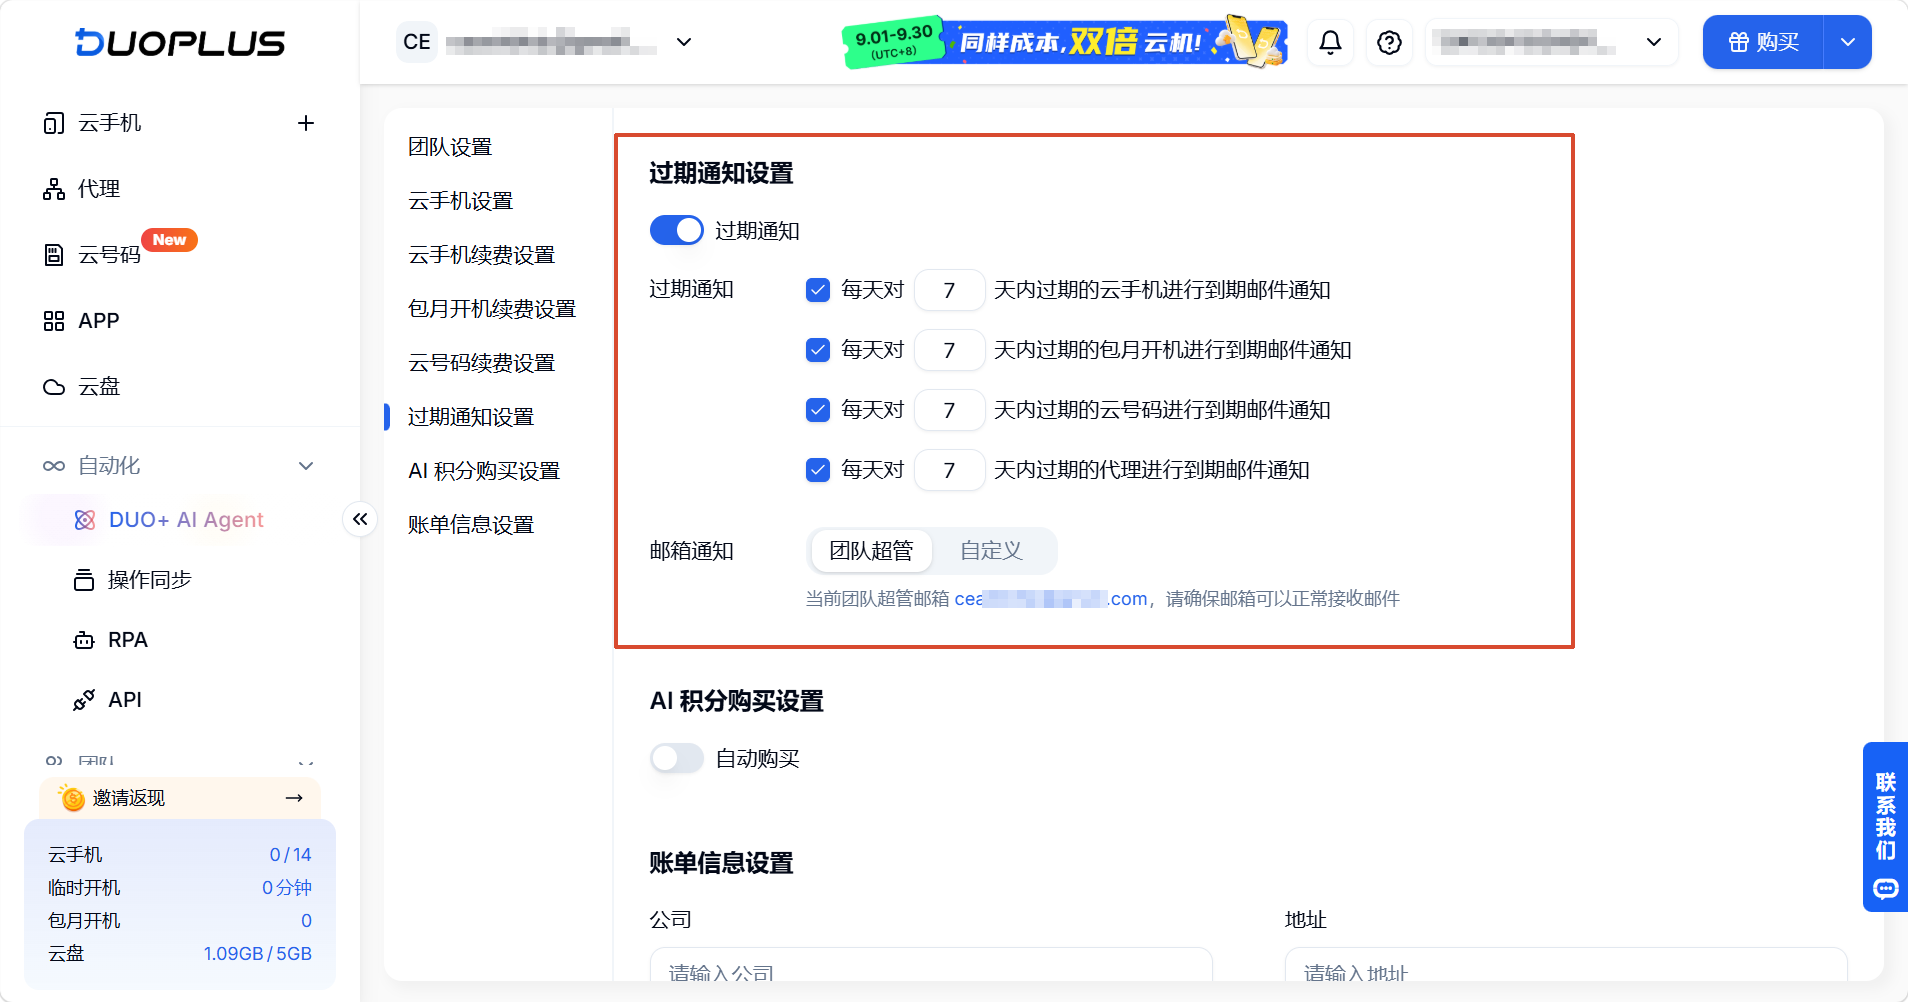Turn off the 过期通知 toggle switch
This screenshot has height=1002, width=1908.
coord(677,230)
